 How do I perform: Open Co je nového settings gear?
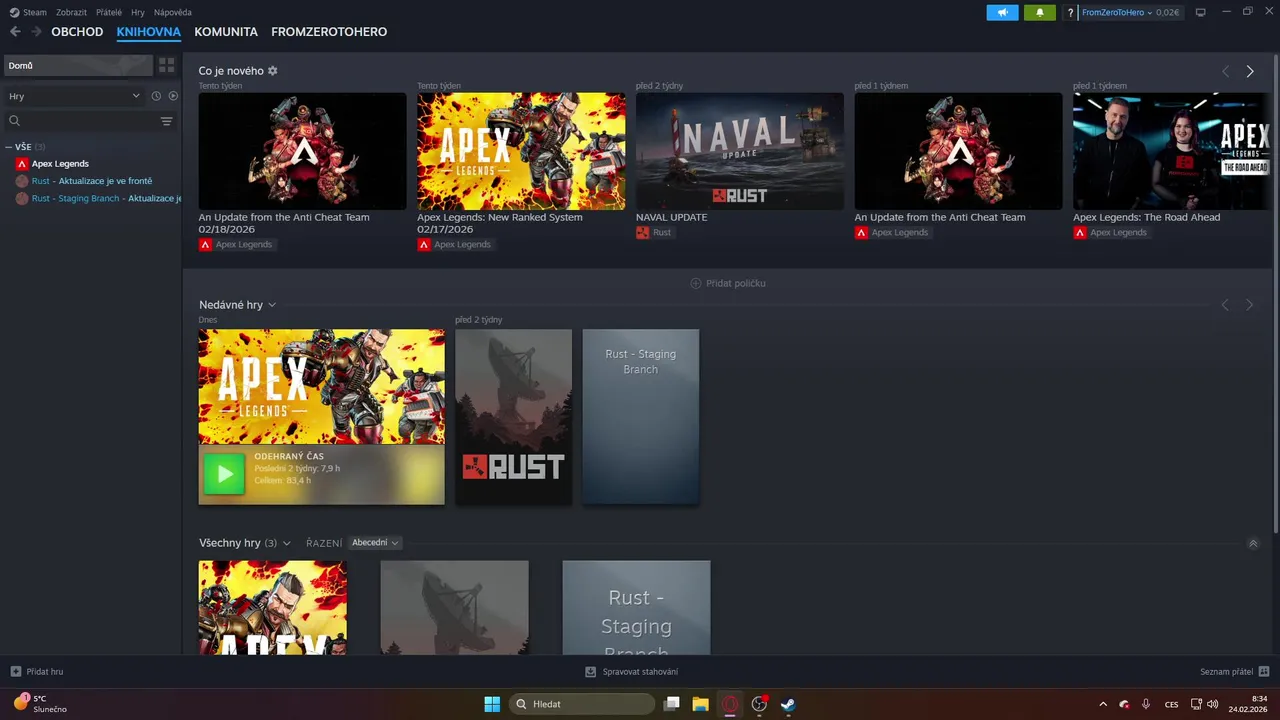(273, 71)
